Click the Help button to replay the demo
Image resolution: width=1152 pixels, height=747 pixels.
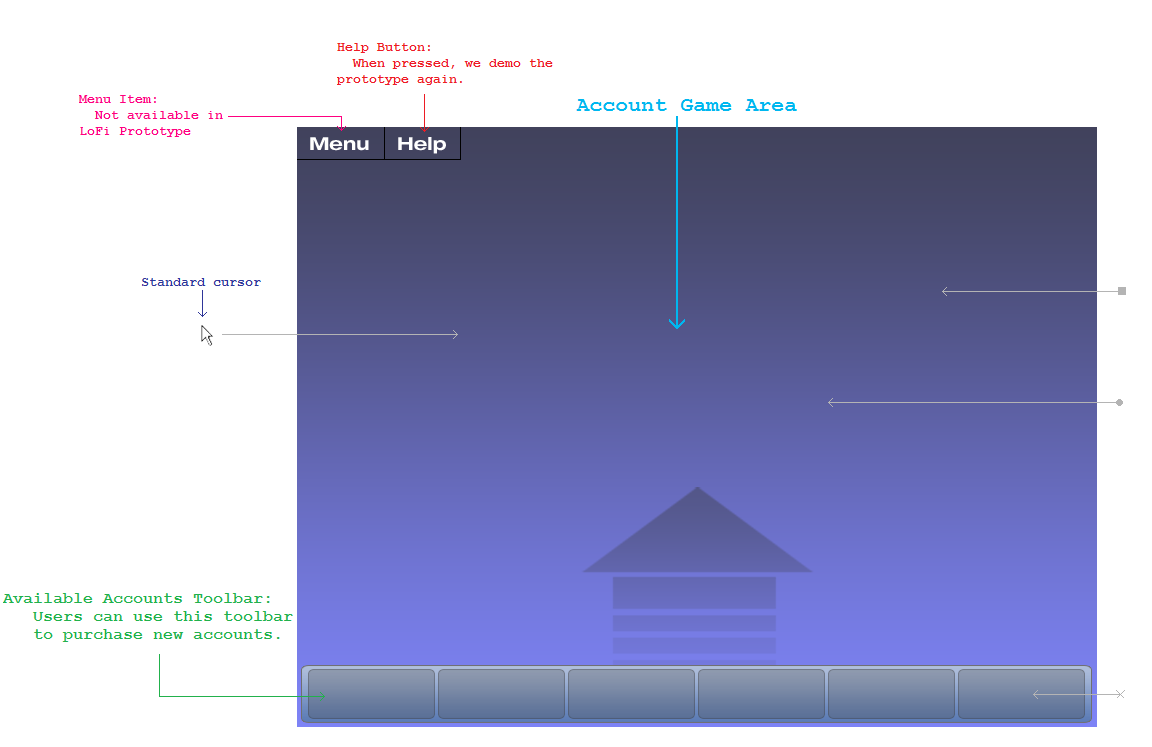422,143
